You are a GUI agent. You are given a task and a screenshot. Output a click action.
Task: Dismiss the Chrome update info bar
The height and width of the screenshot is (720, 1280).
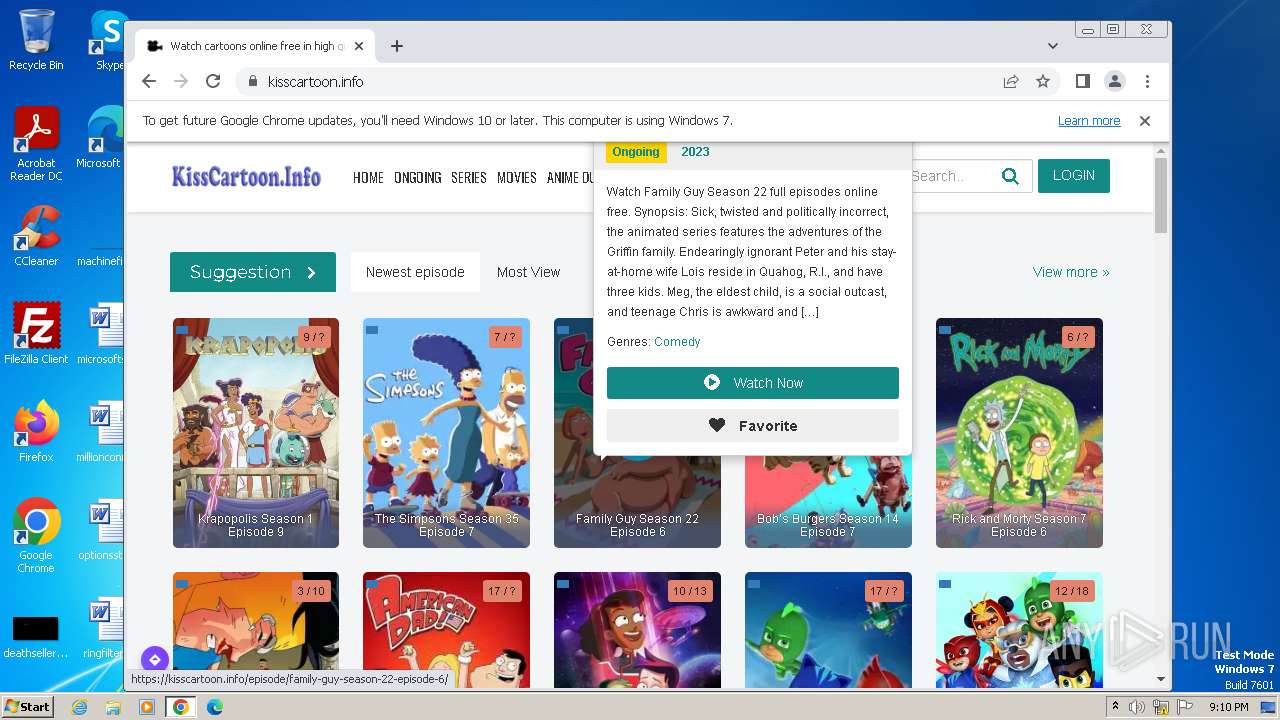pos(1145,121)
